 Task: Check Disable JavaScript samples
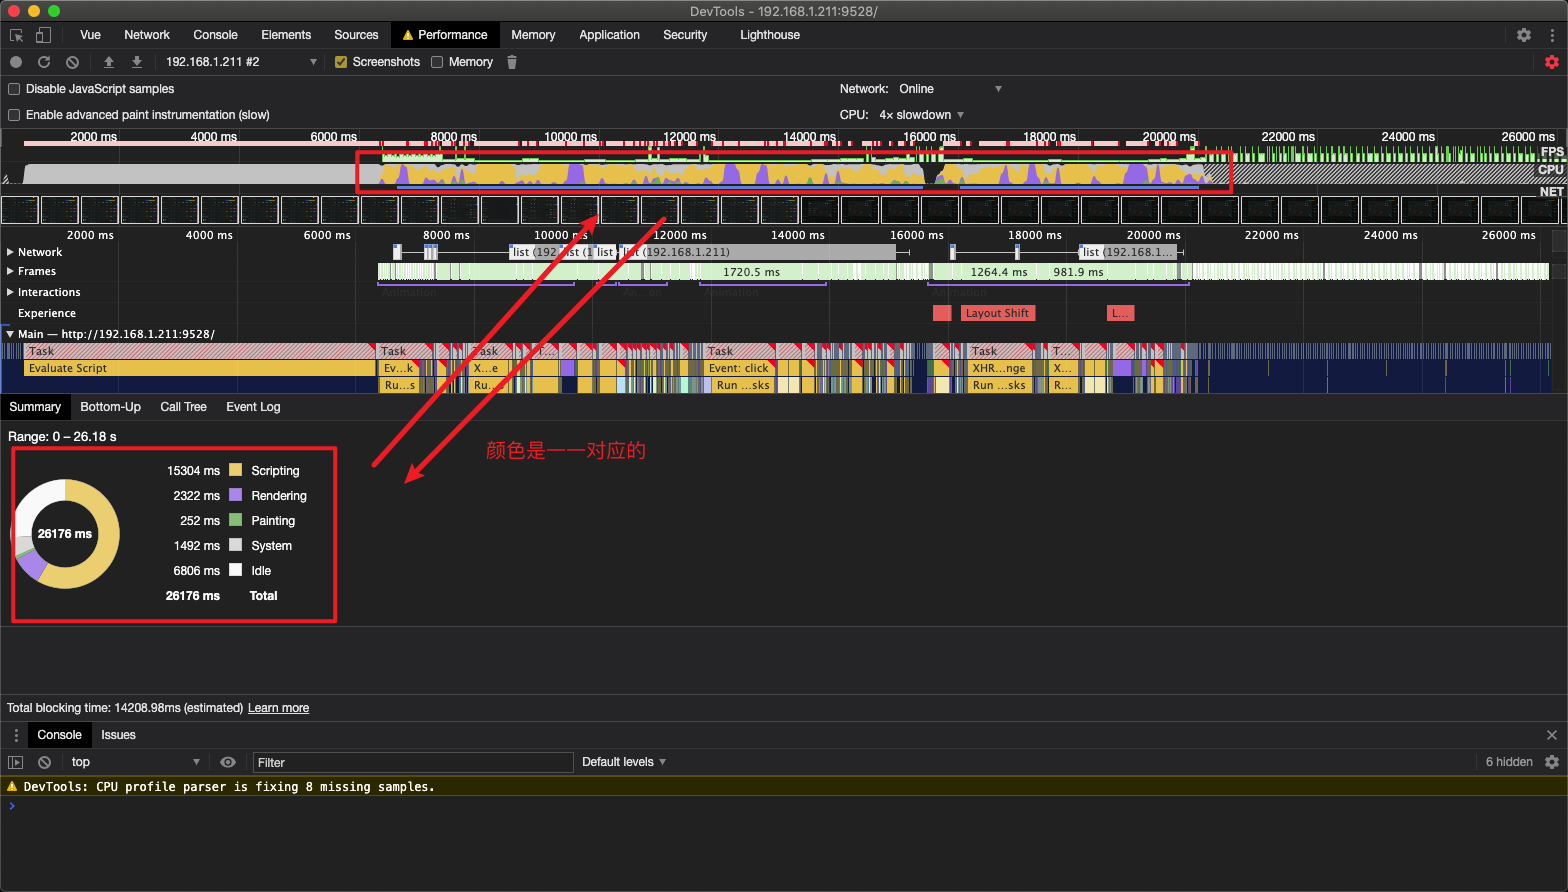point(14,89)
